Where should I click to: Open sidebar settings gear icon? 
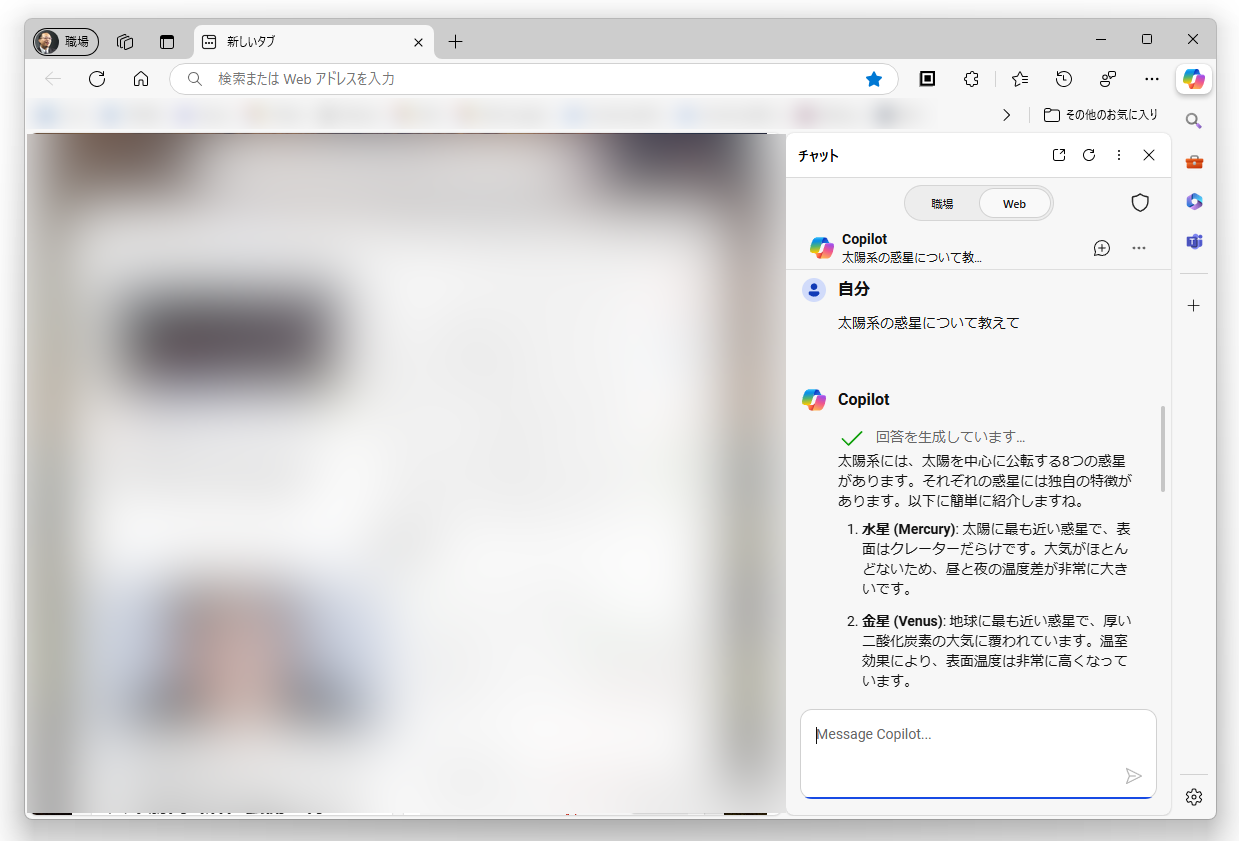1193,797
